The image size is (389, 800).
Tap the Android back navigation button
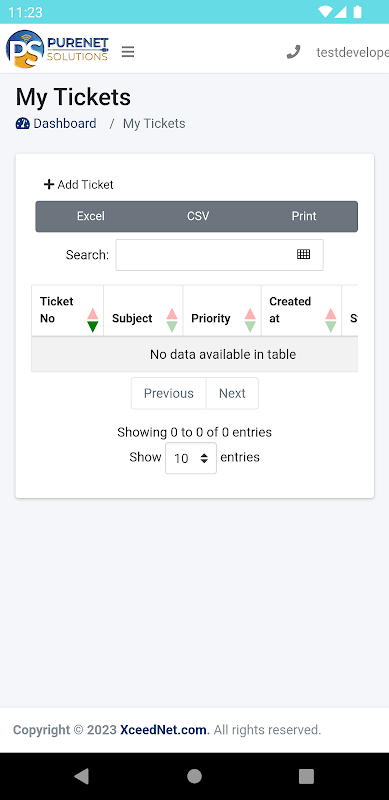[81, 776]
